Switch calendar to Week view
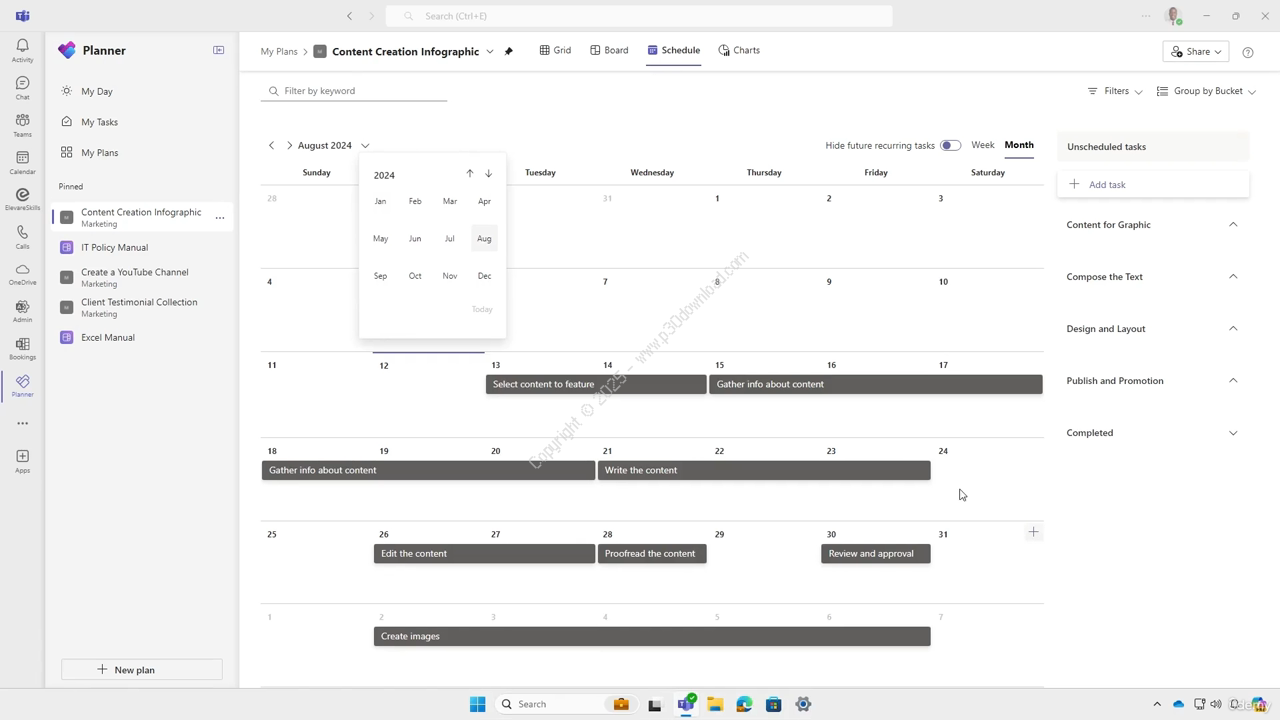The image size is (1280, 720). 982,145
